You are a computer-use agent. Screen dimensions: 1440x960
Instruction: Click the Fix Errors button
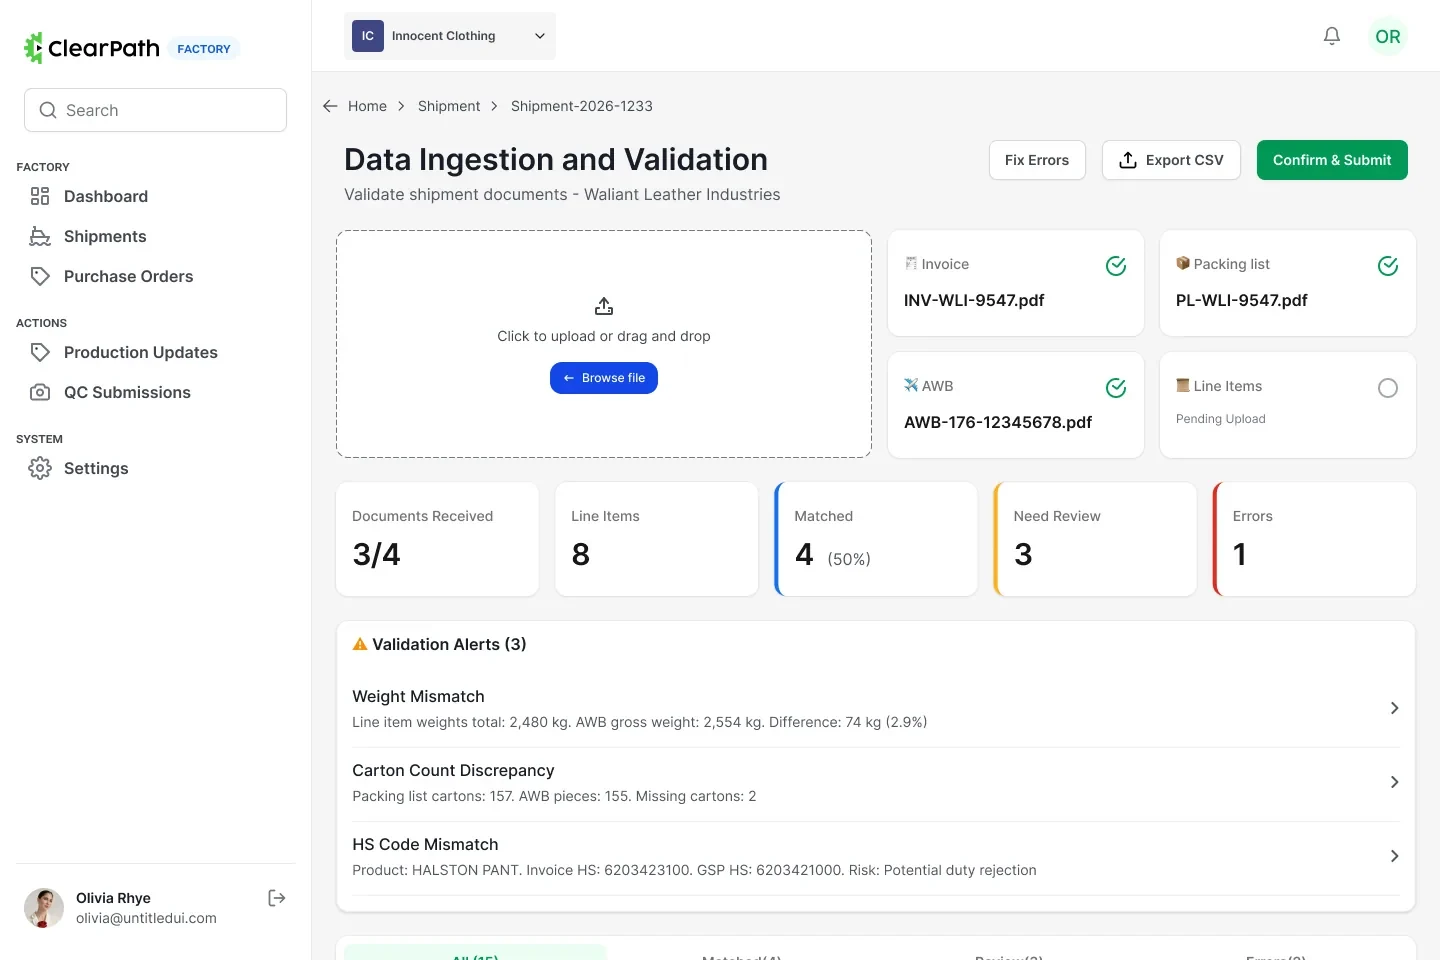click(1037, 160)
